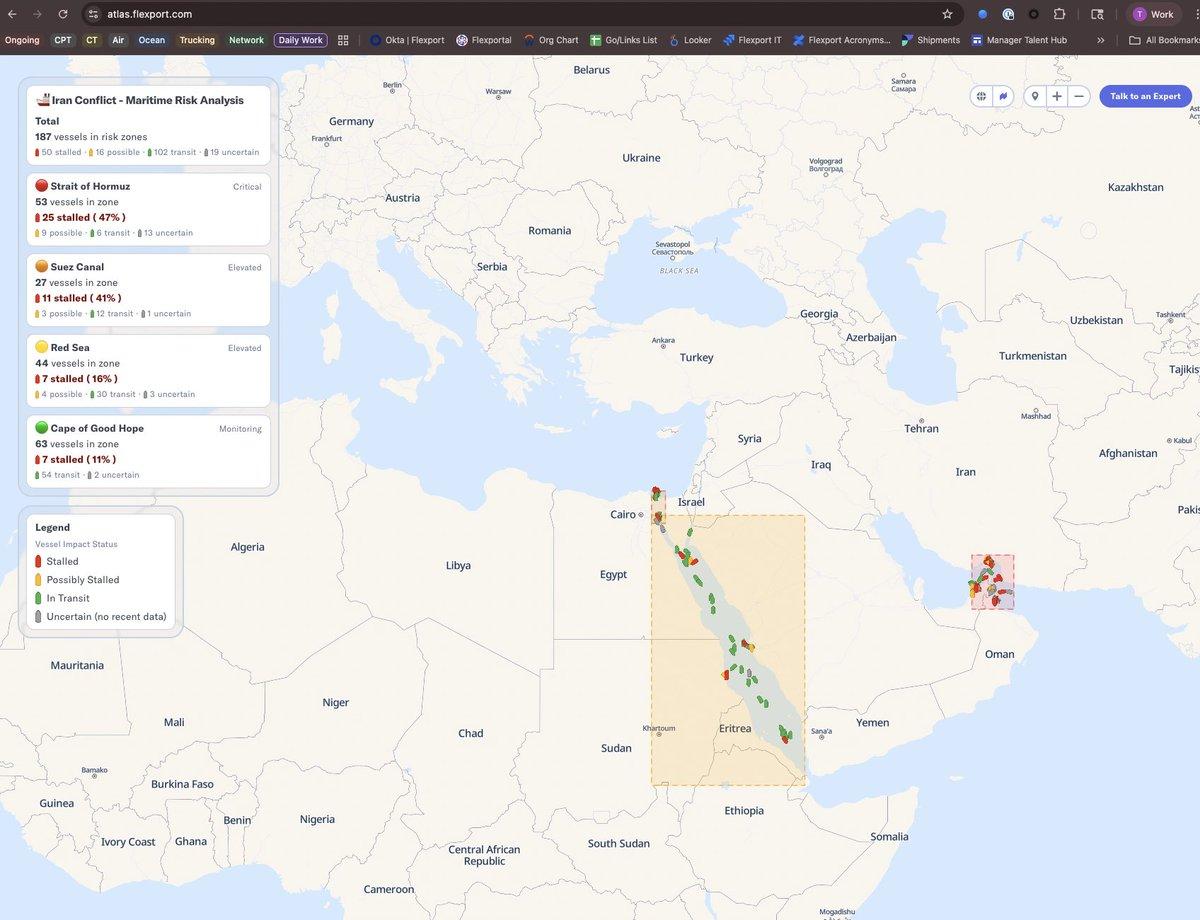Click the apps grid icon in bookmarks bar
1200x920 pixels.
(343, 40)
